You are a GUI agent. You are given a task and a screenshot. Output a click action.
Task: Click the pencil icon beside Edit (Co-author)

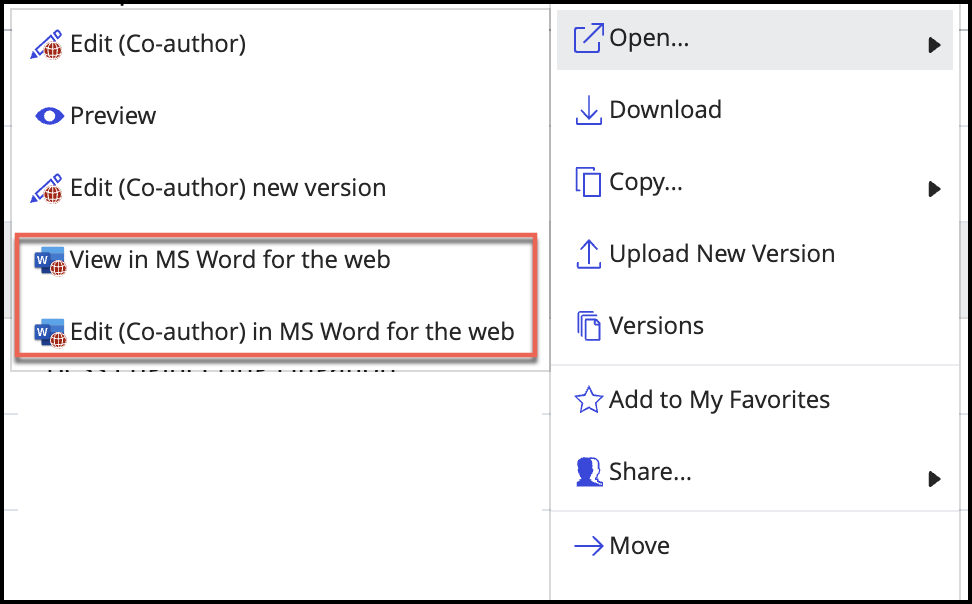(47, 45)
